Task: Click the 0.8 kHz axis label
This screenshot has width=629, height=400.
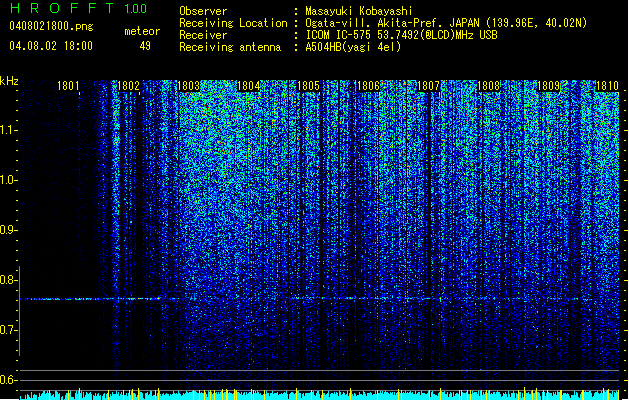Action: (x=8, y=280)
